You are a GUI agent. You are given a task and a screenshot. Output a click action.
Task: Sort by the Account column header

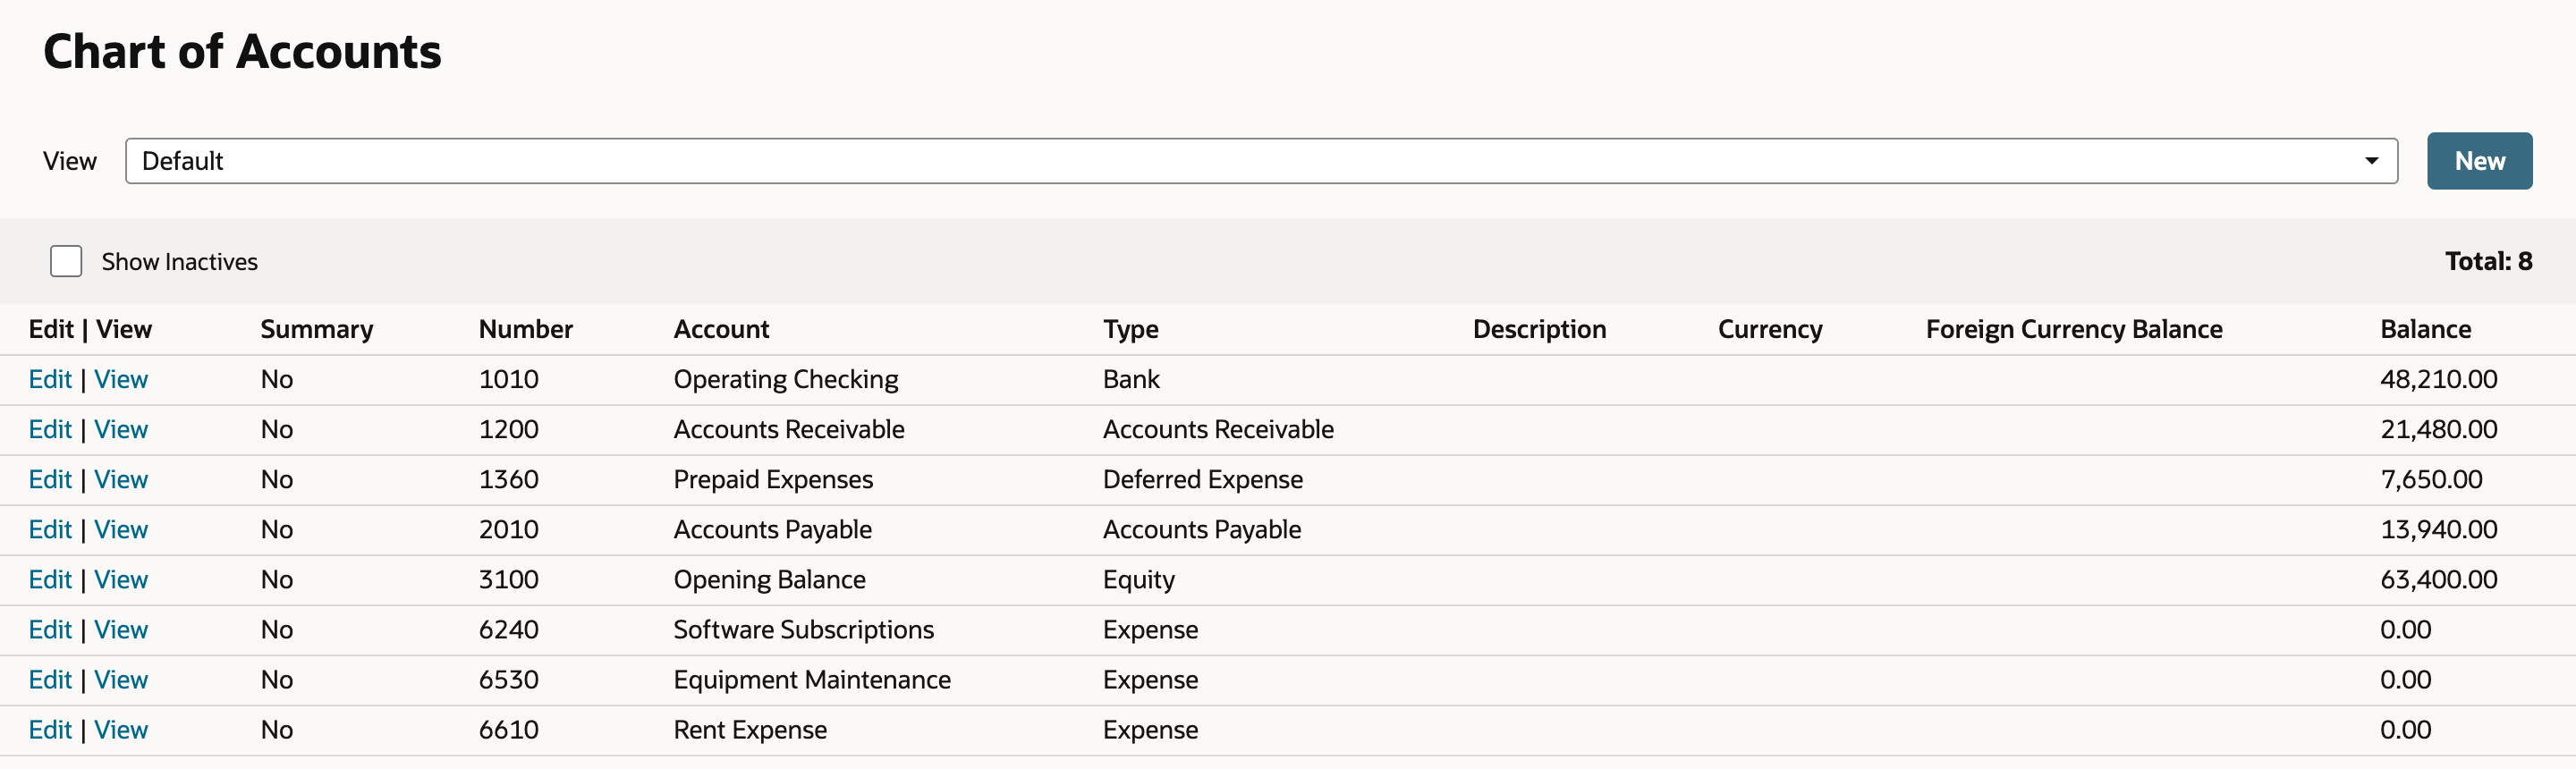pyautogui.click(x=721, y=329)
